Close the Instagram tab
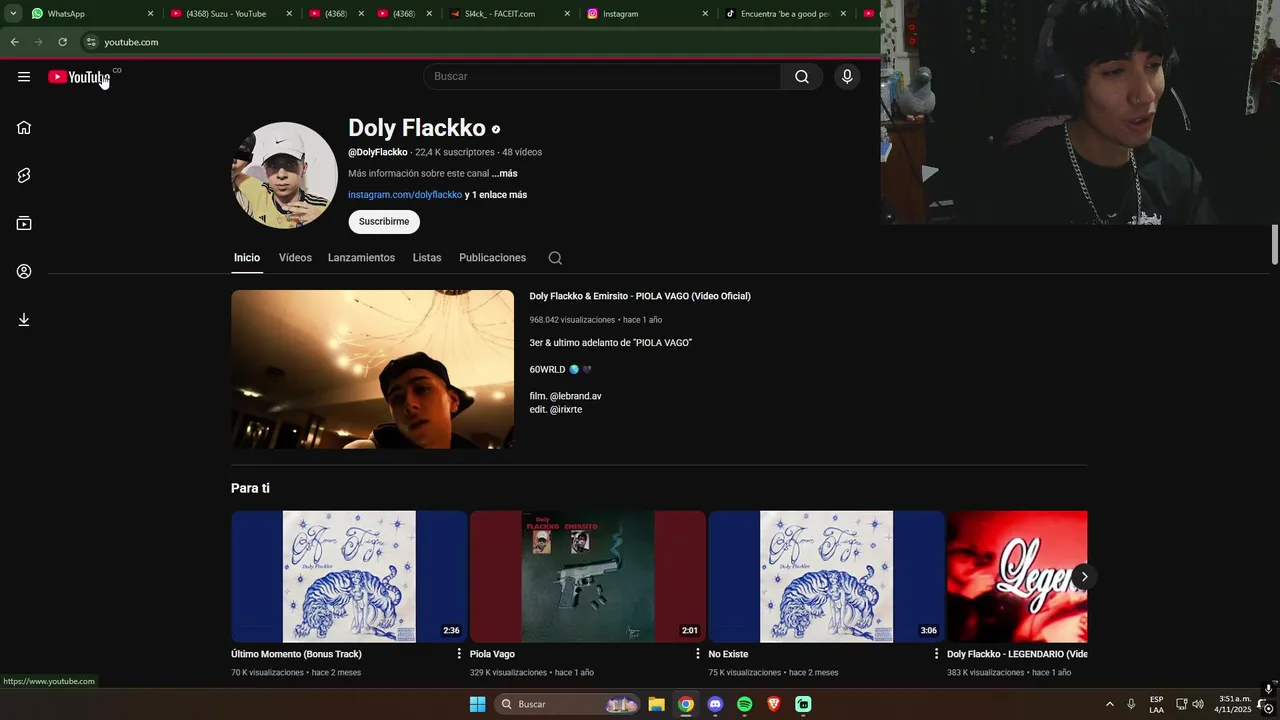Viewport: 1280px width, 720px height. tap(705, 14)
